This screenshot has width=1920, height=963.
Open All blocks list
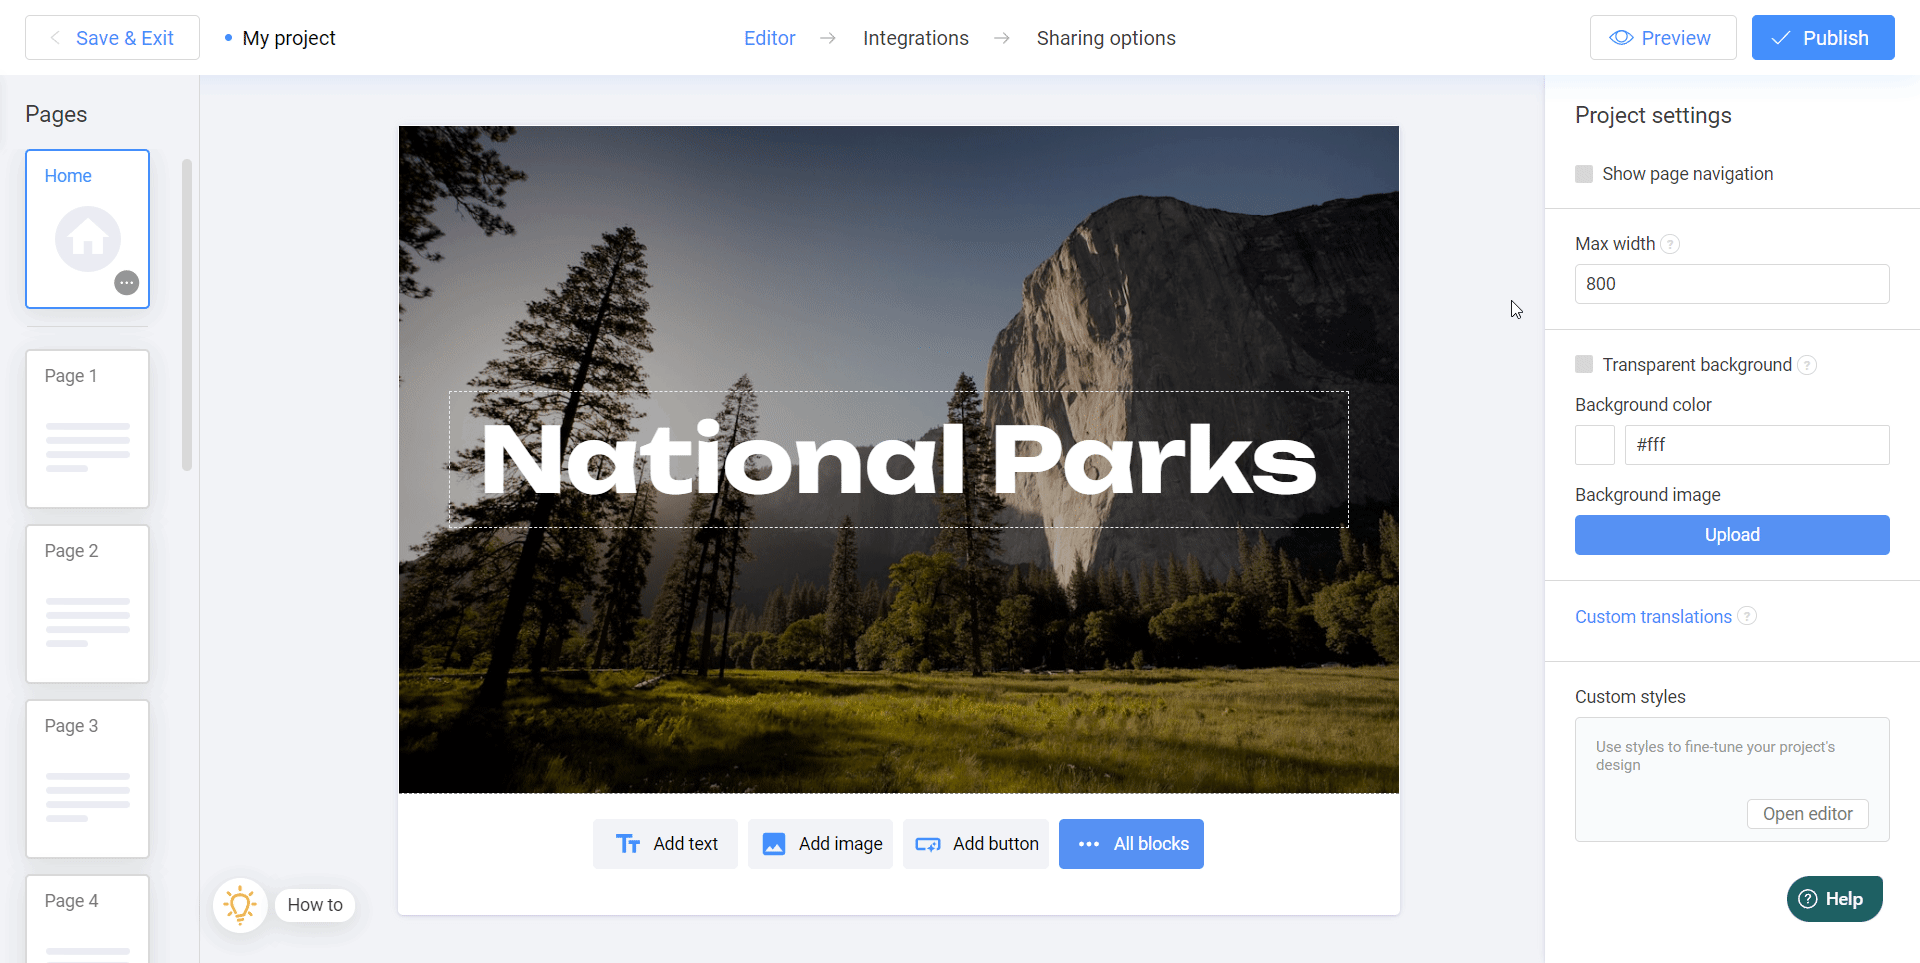point(1131,844)
